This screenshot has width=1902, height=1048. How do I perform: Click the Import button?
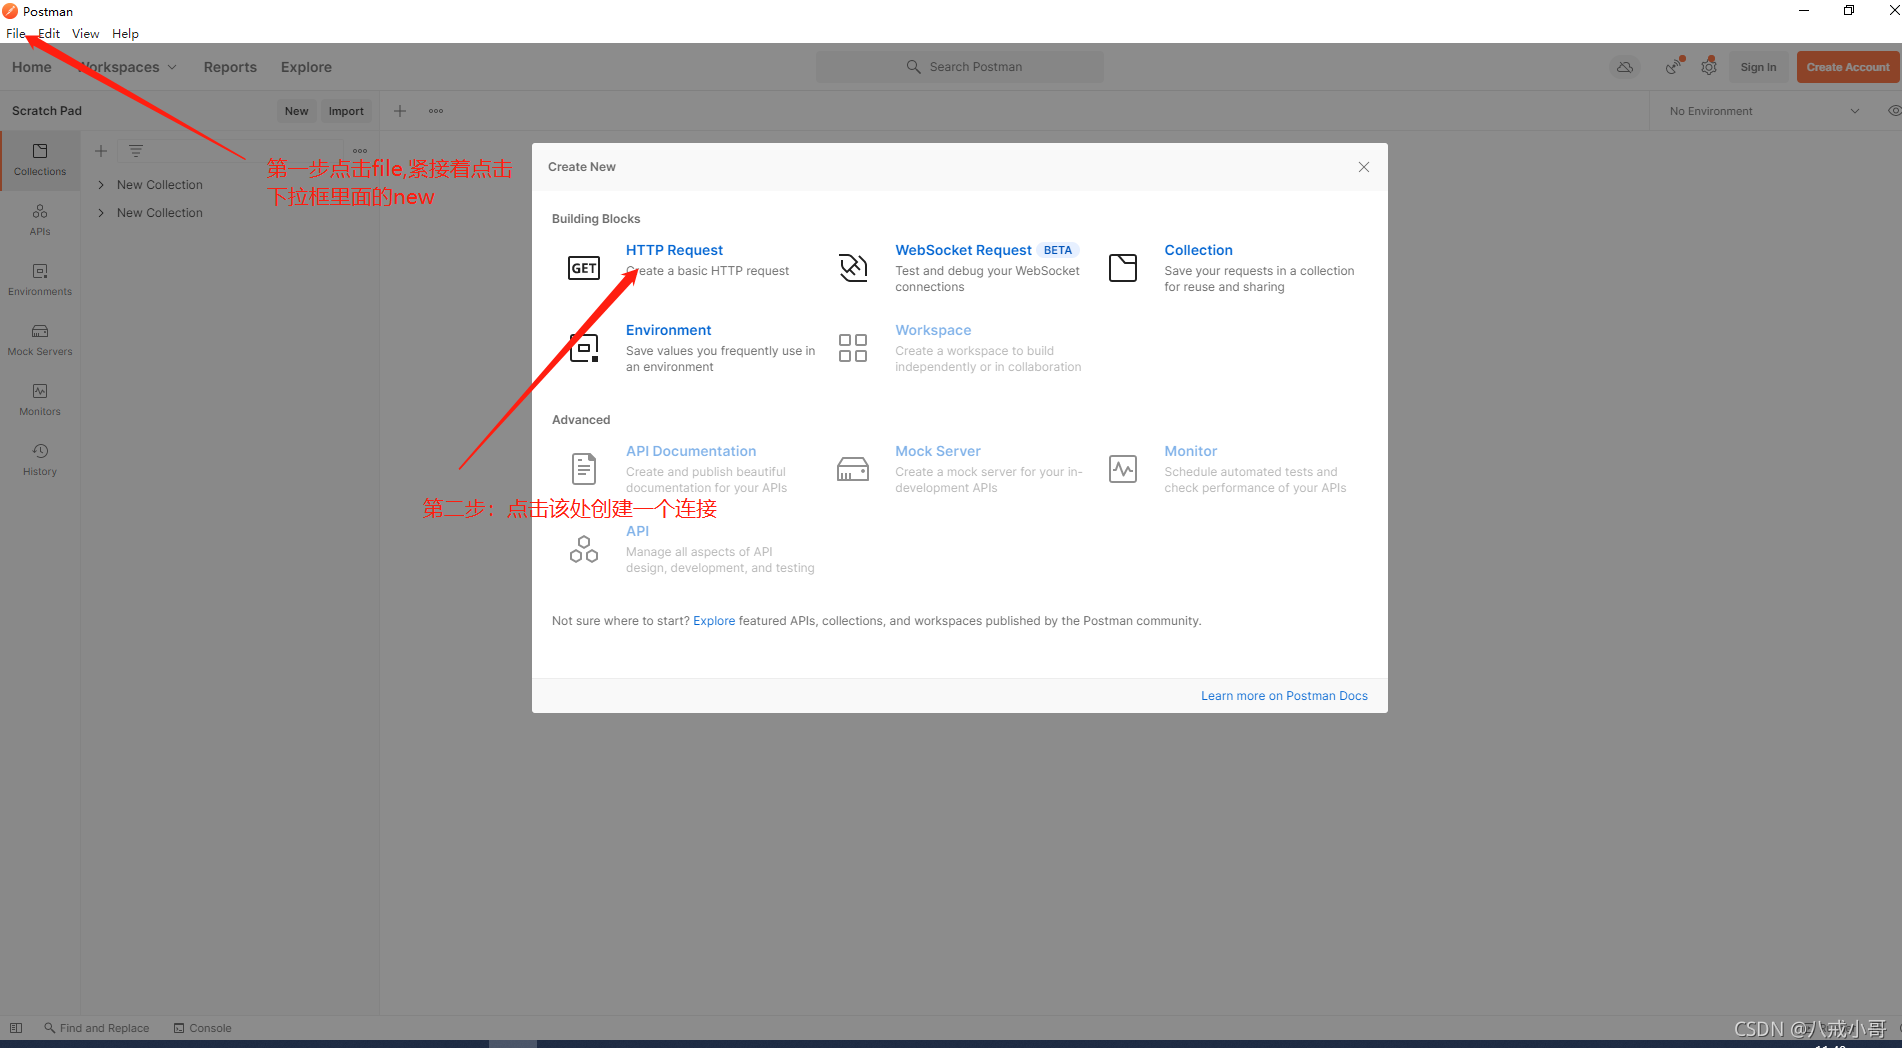[346, 111]
